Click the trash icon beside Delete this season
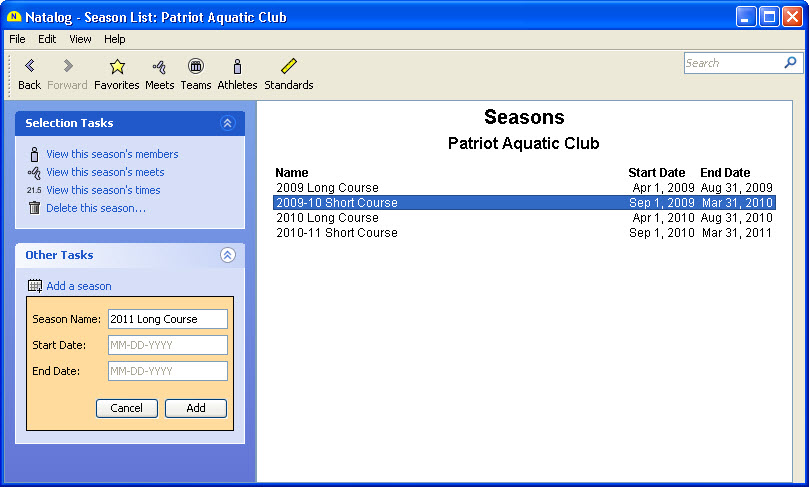Viewport: 809px width, 487px height. [34, 208]
